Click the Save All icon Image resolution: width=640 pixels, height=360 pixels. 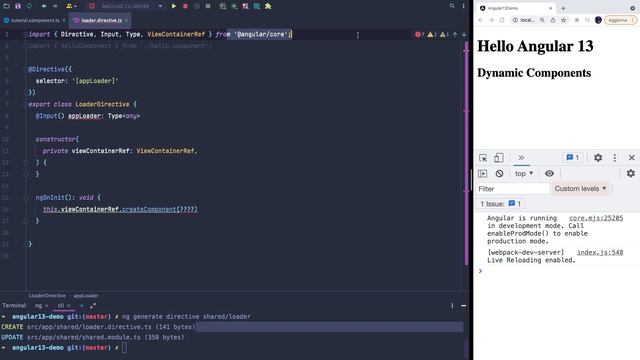click(18, 6)
